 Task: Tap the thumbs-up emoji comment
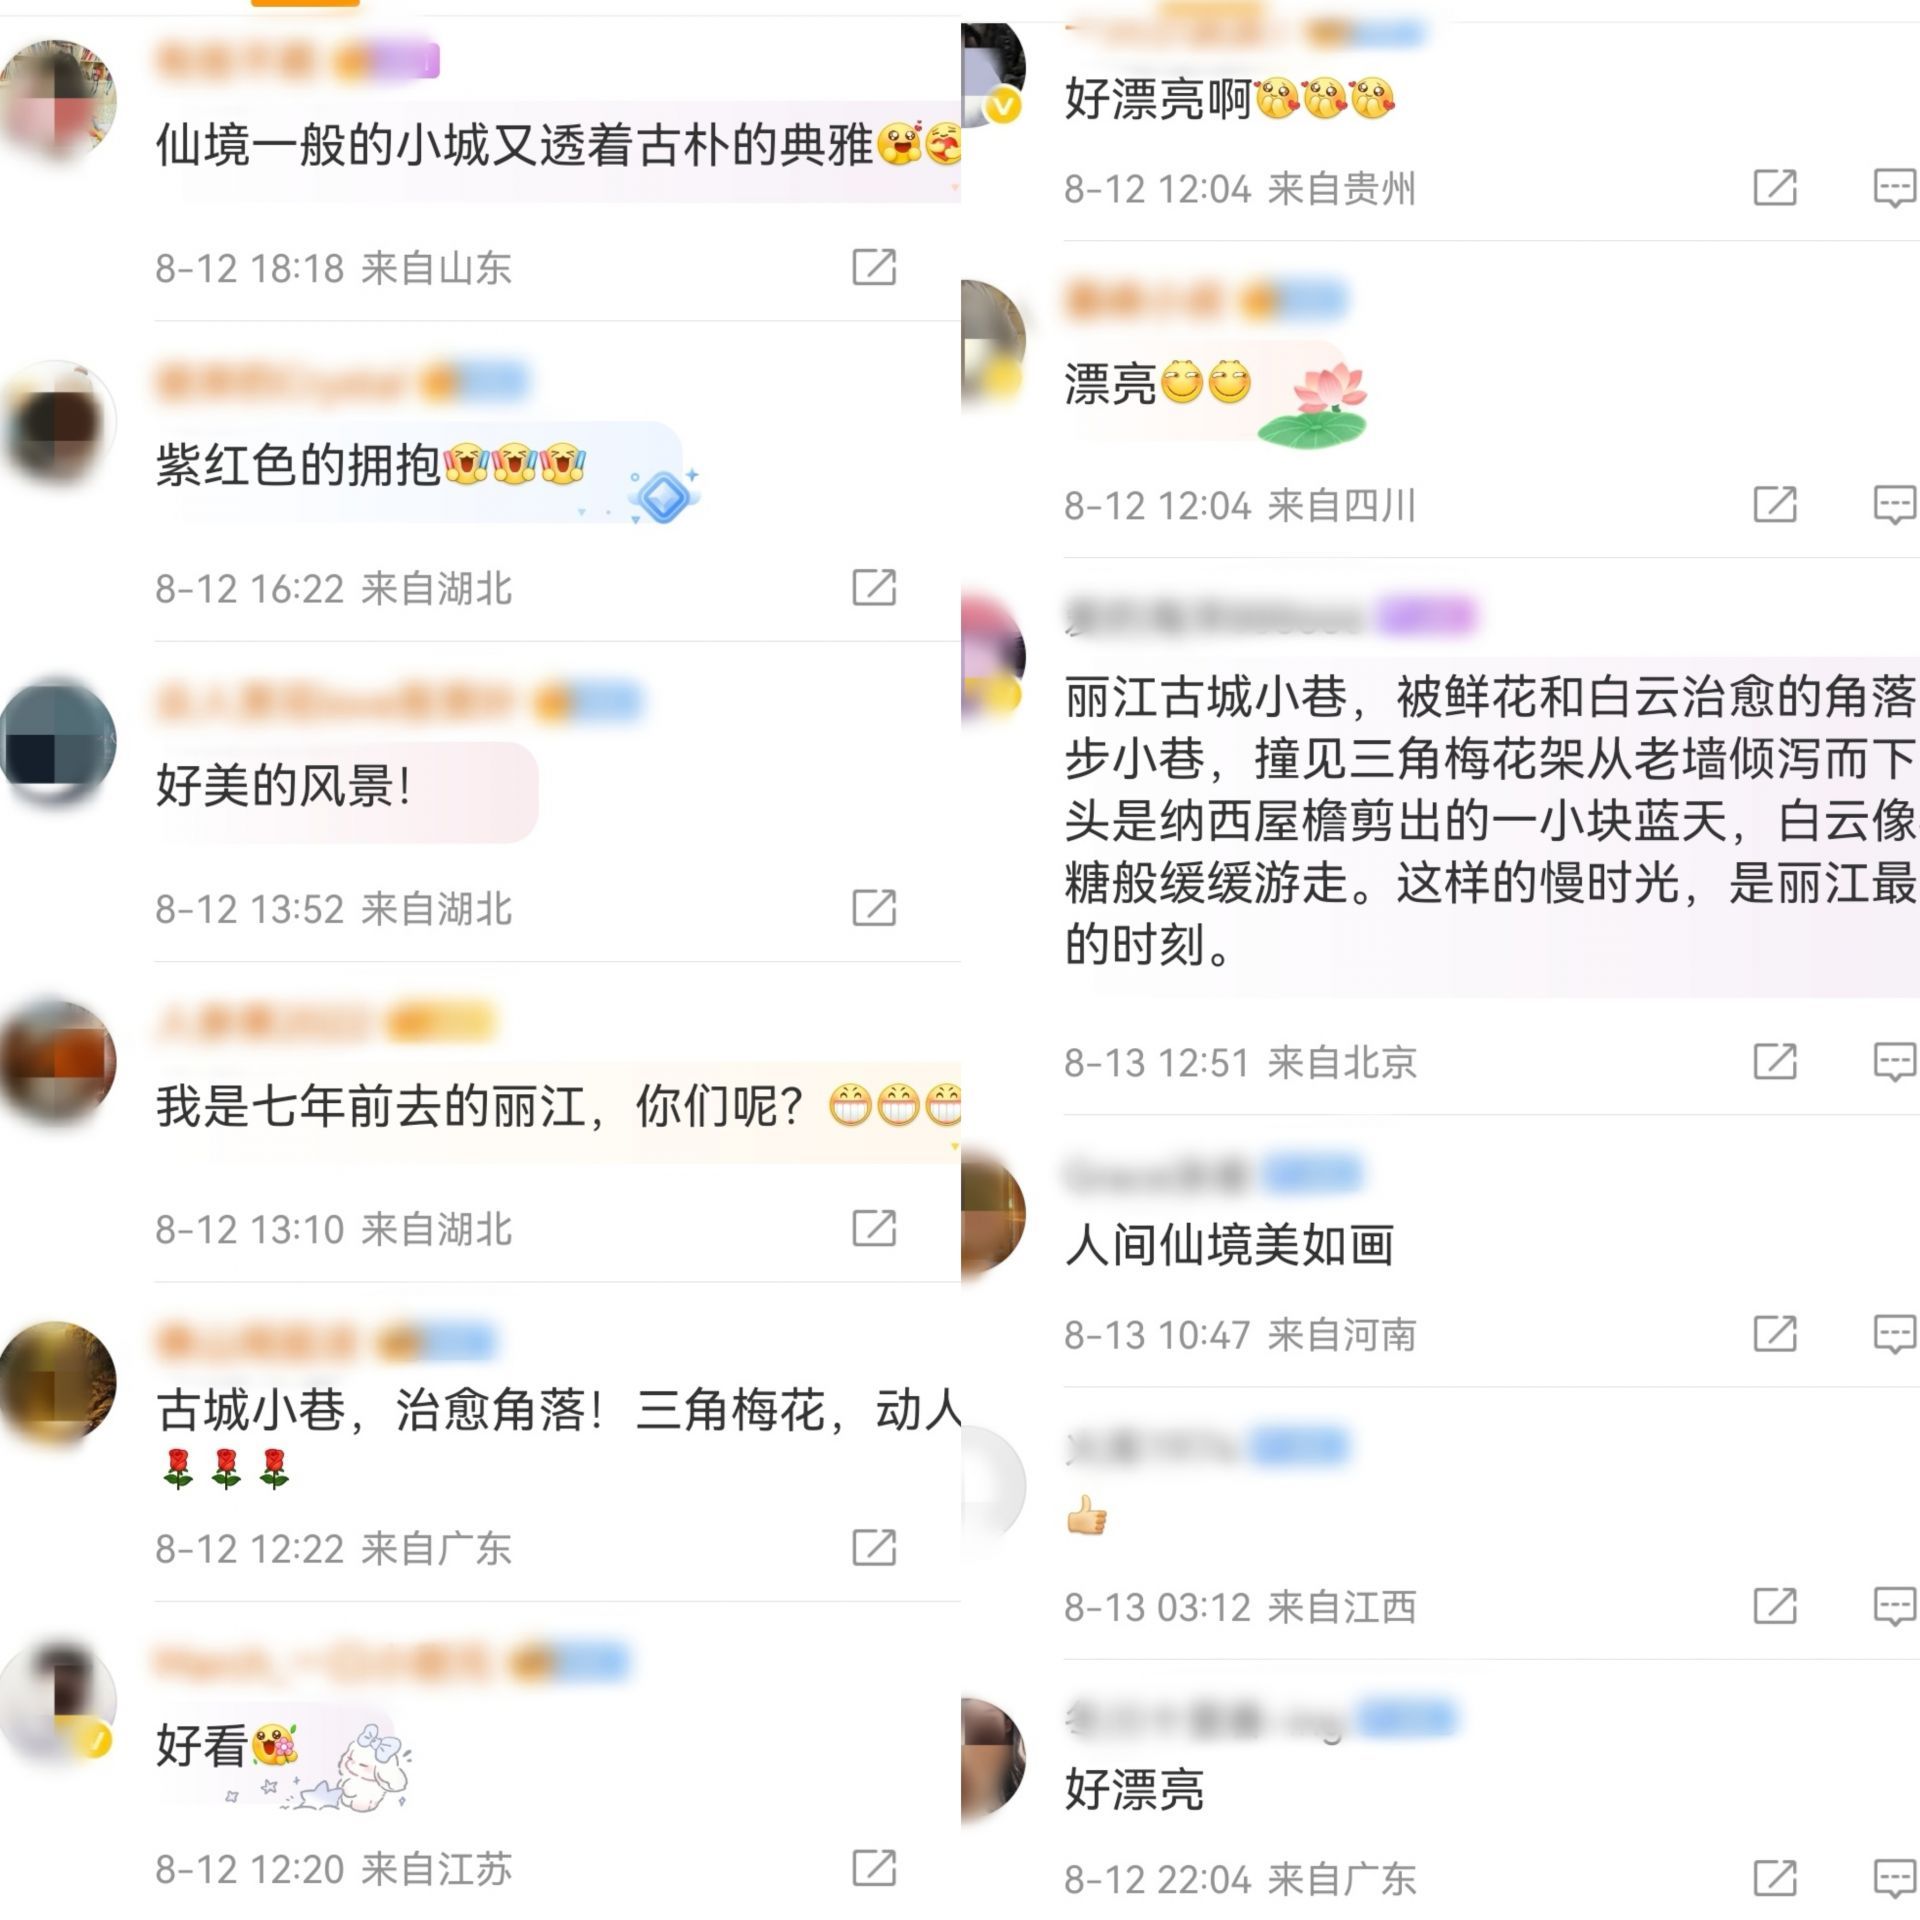(x=1087, y=1518)
